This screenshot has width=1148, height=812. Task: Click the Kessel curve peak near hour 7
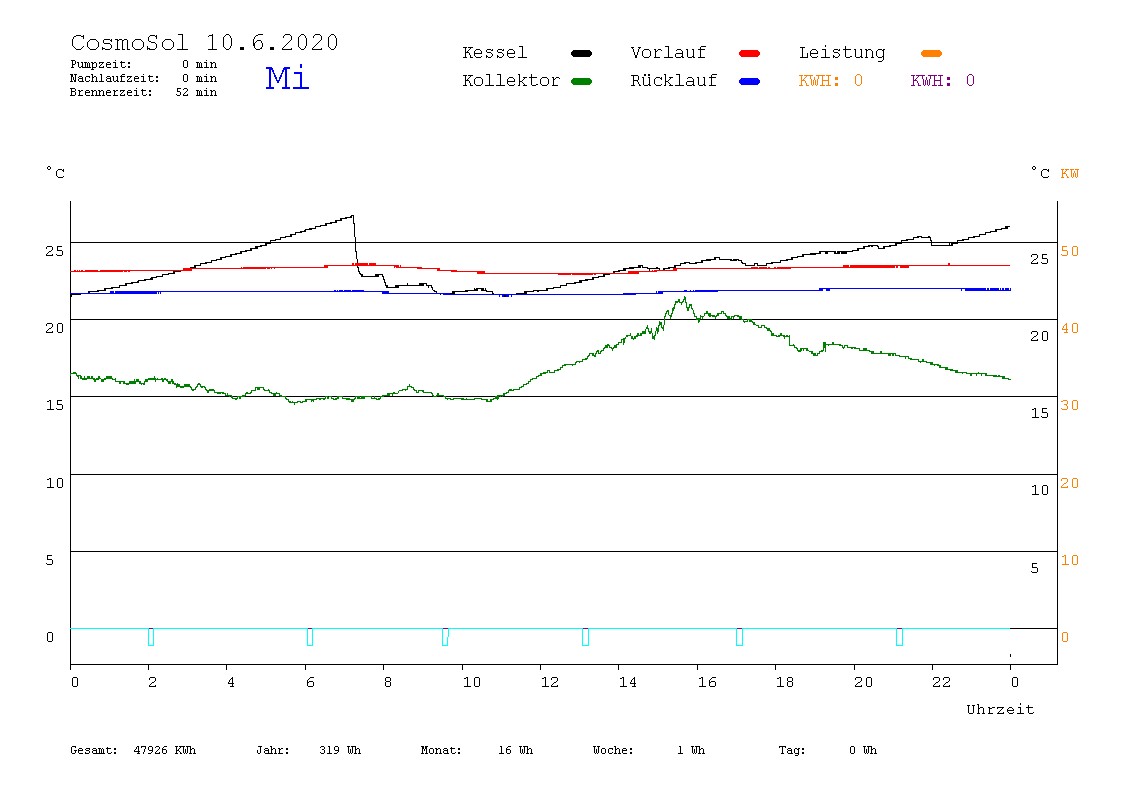[353, 216]
